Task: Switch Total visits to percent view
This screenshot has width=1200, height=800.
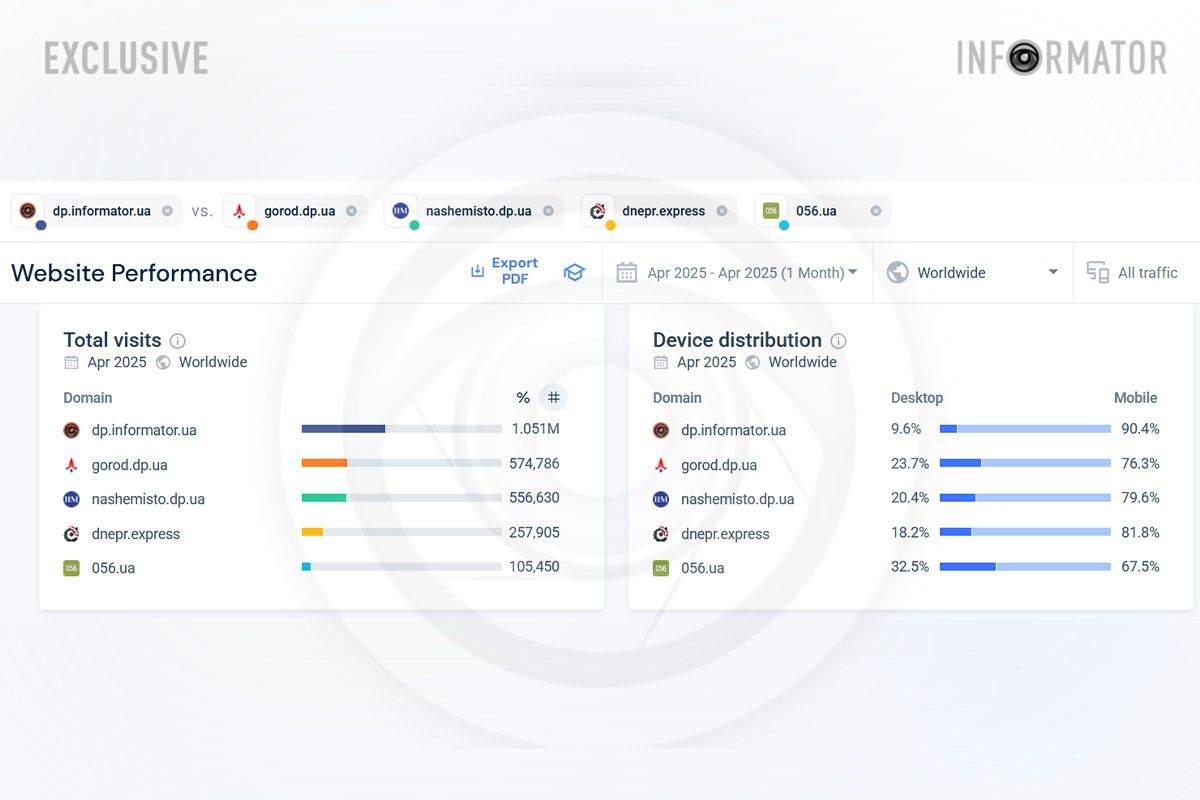Action: (x=523, y=398)
